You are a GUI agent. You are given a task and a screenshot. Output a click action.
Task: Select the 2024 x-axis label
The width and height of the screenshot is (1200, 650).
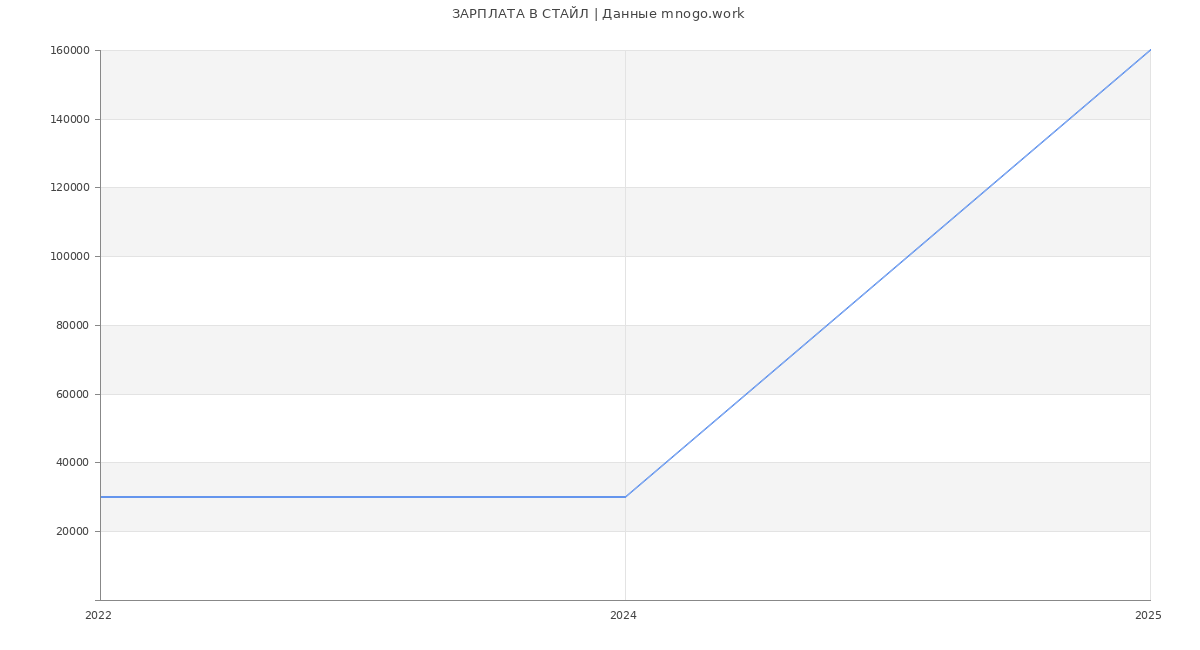[623, 616]
